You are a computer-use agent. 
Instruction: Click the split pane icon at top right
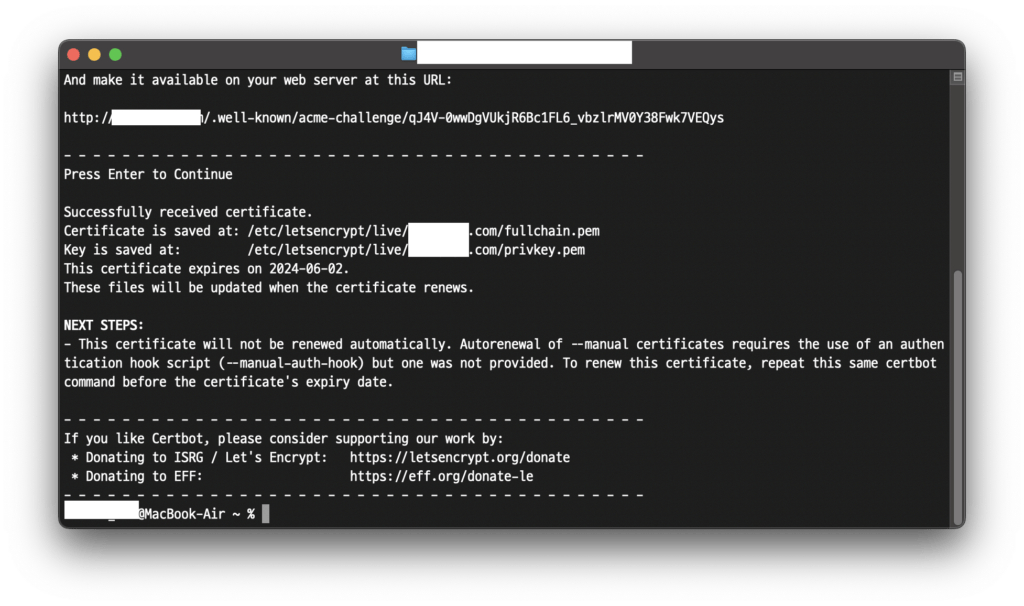pyautogui.click(x=957, y=77)
